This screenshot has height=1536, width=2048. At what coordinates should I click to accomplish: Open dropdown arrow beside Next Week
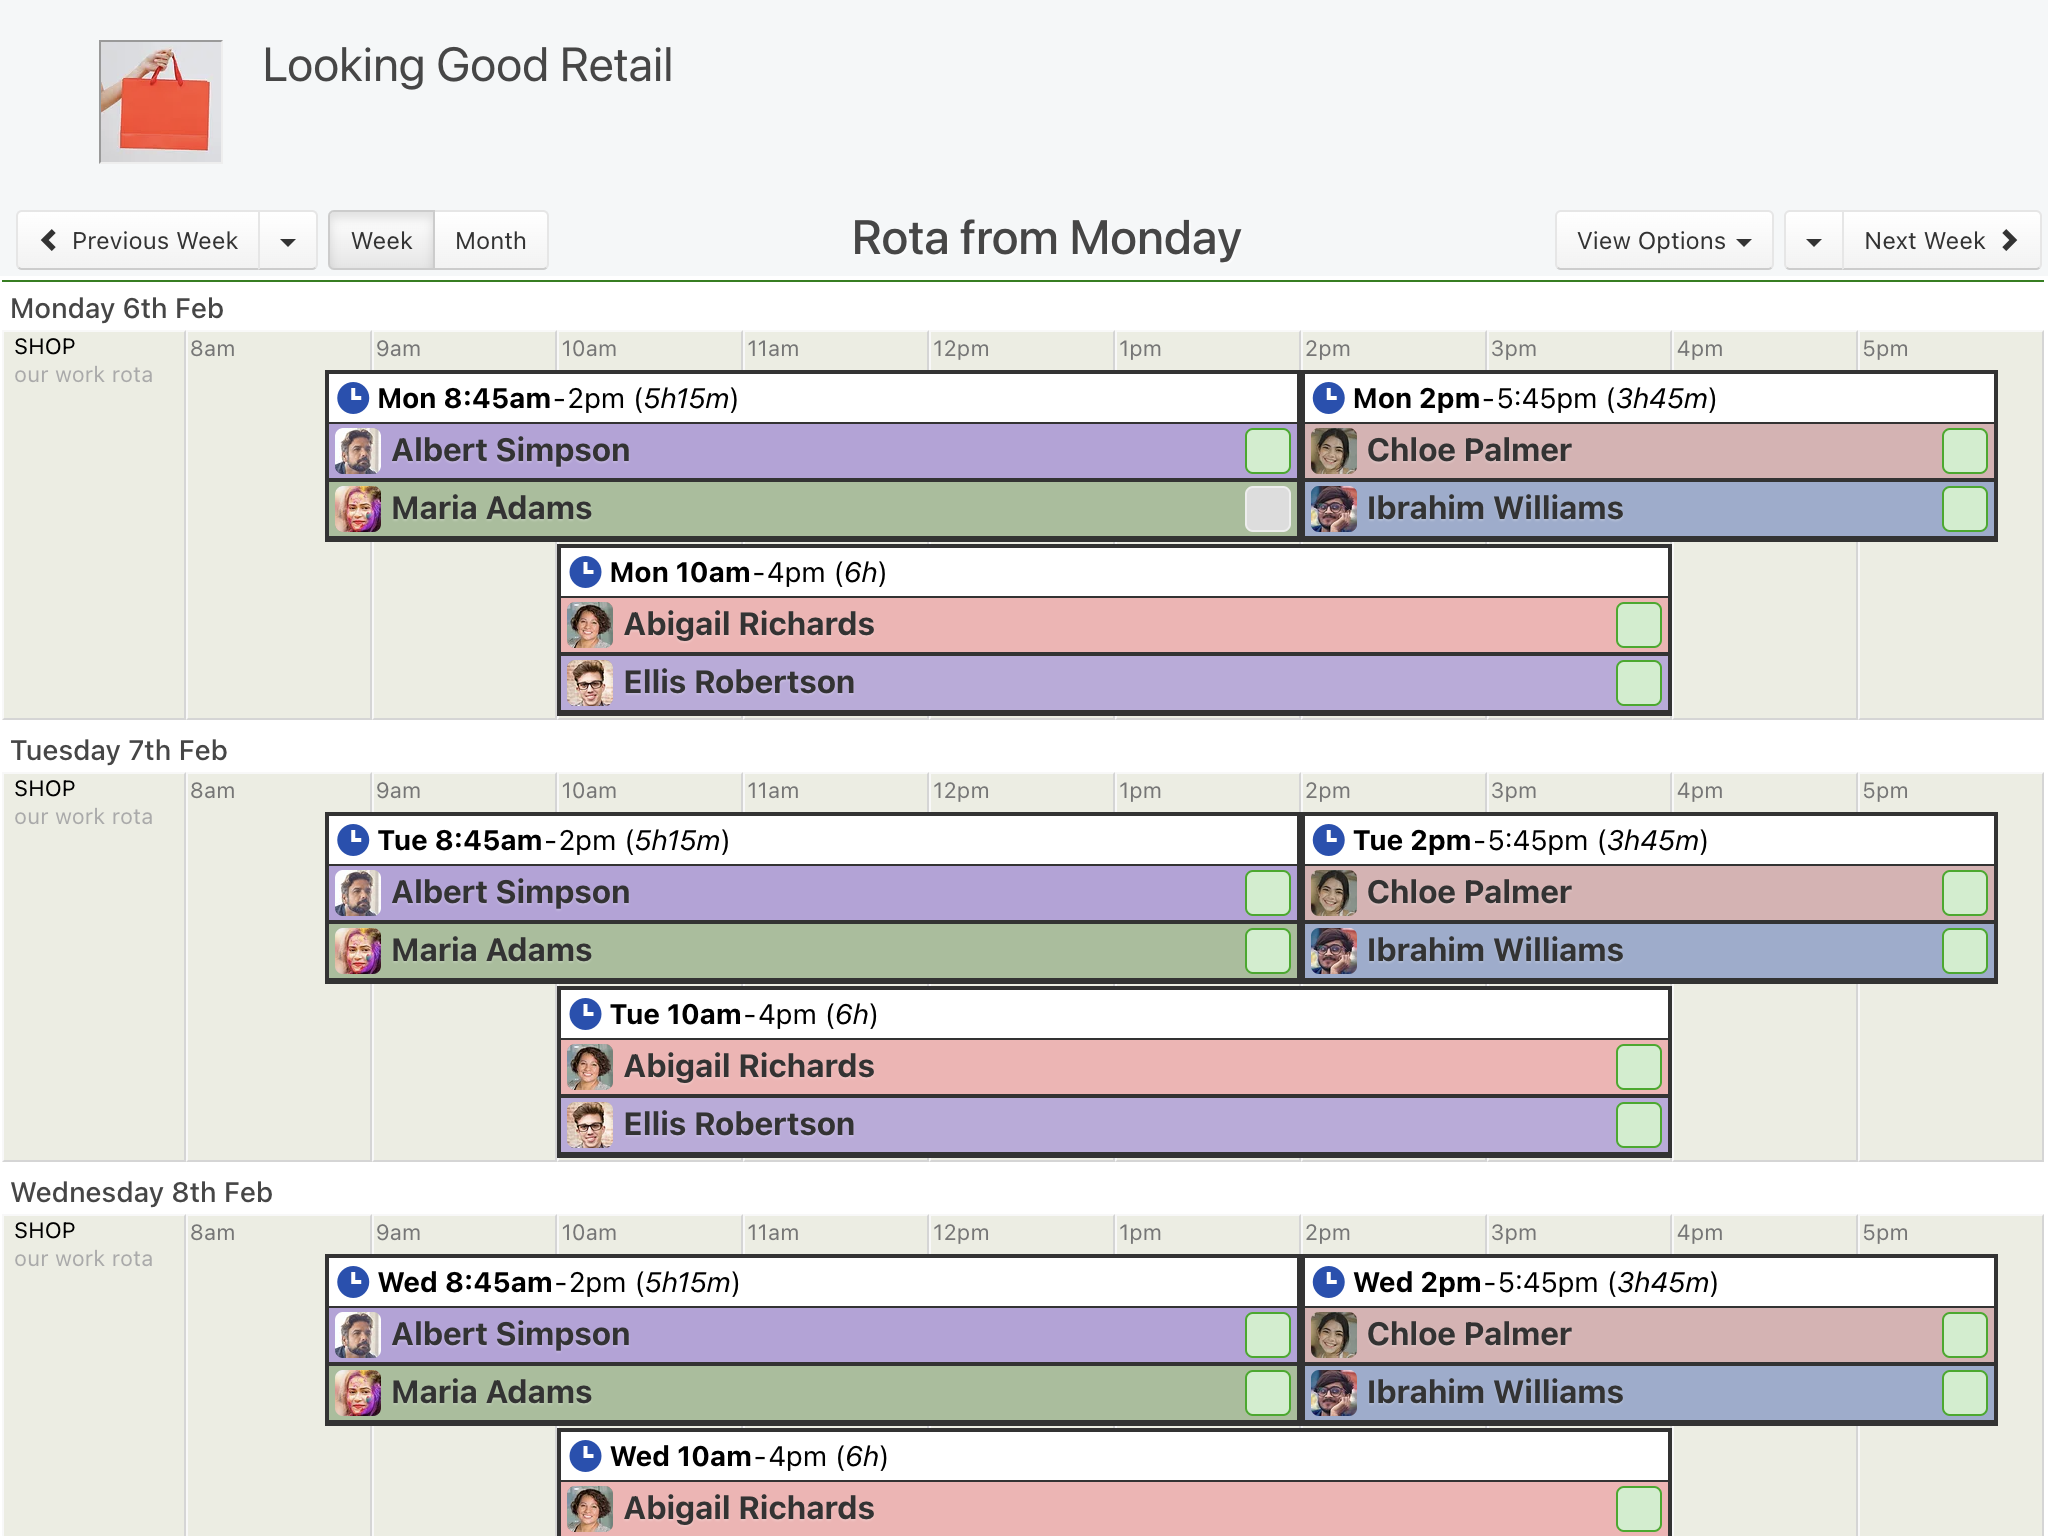click(x=1814, y=241)
